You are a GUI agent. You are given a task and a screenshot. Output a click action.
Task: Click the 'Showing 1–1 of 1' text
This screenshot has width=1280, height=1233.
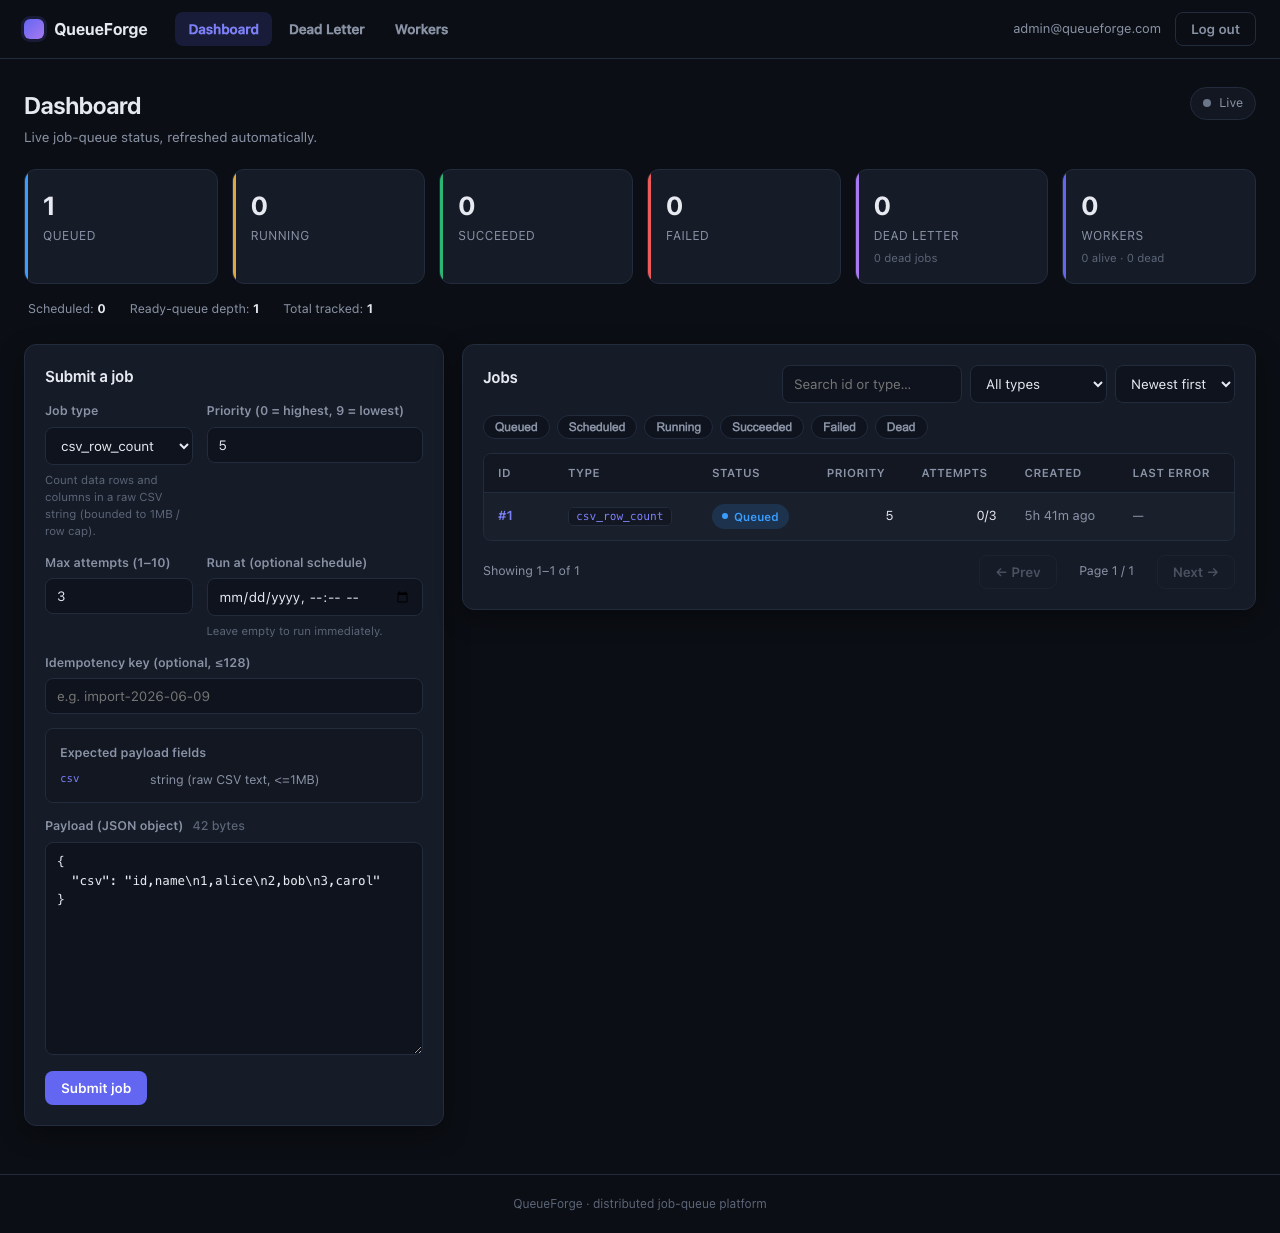(x=531, y=571)
